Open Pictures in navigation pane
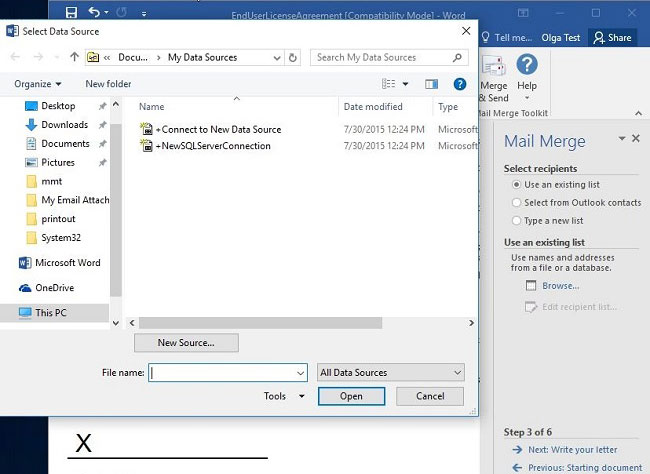The image size is (650, 474). point(58,163)
